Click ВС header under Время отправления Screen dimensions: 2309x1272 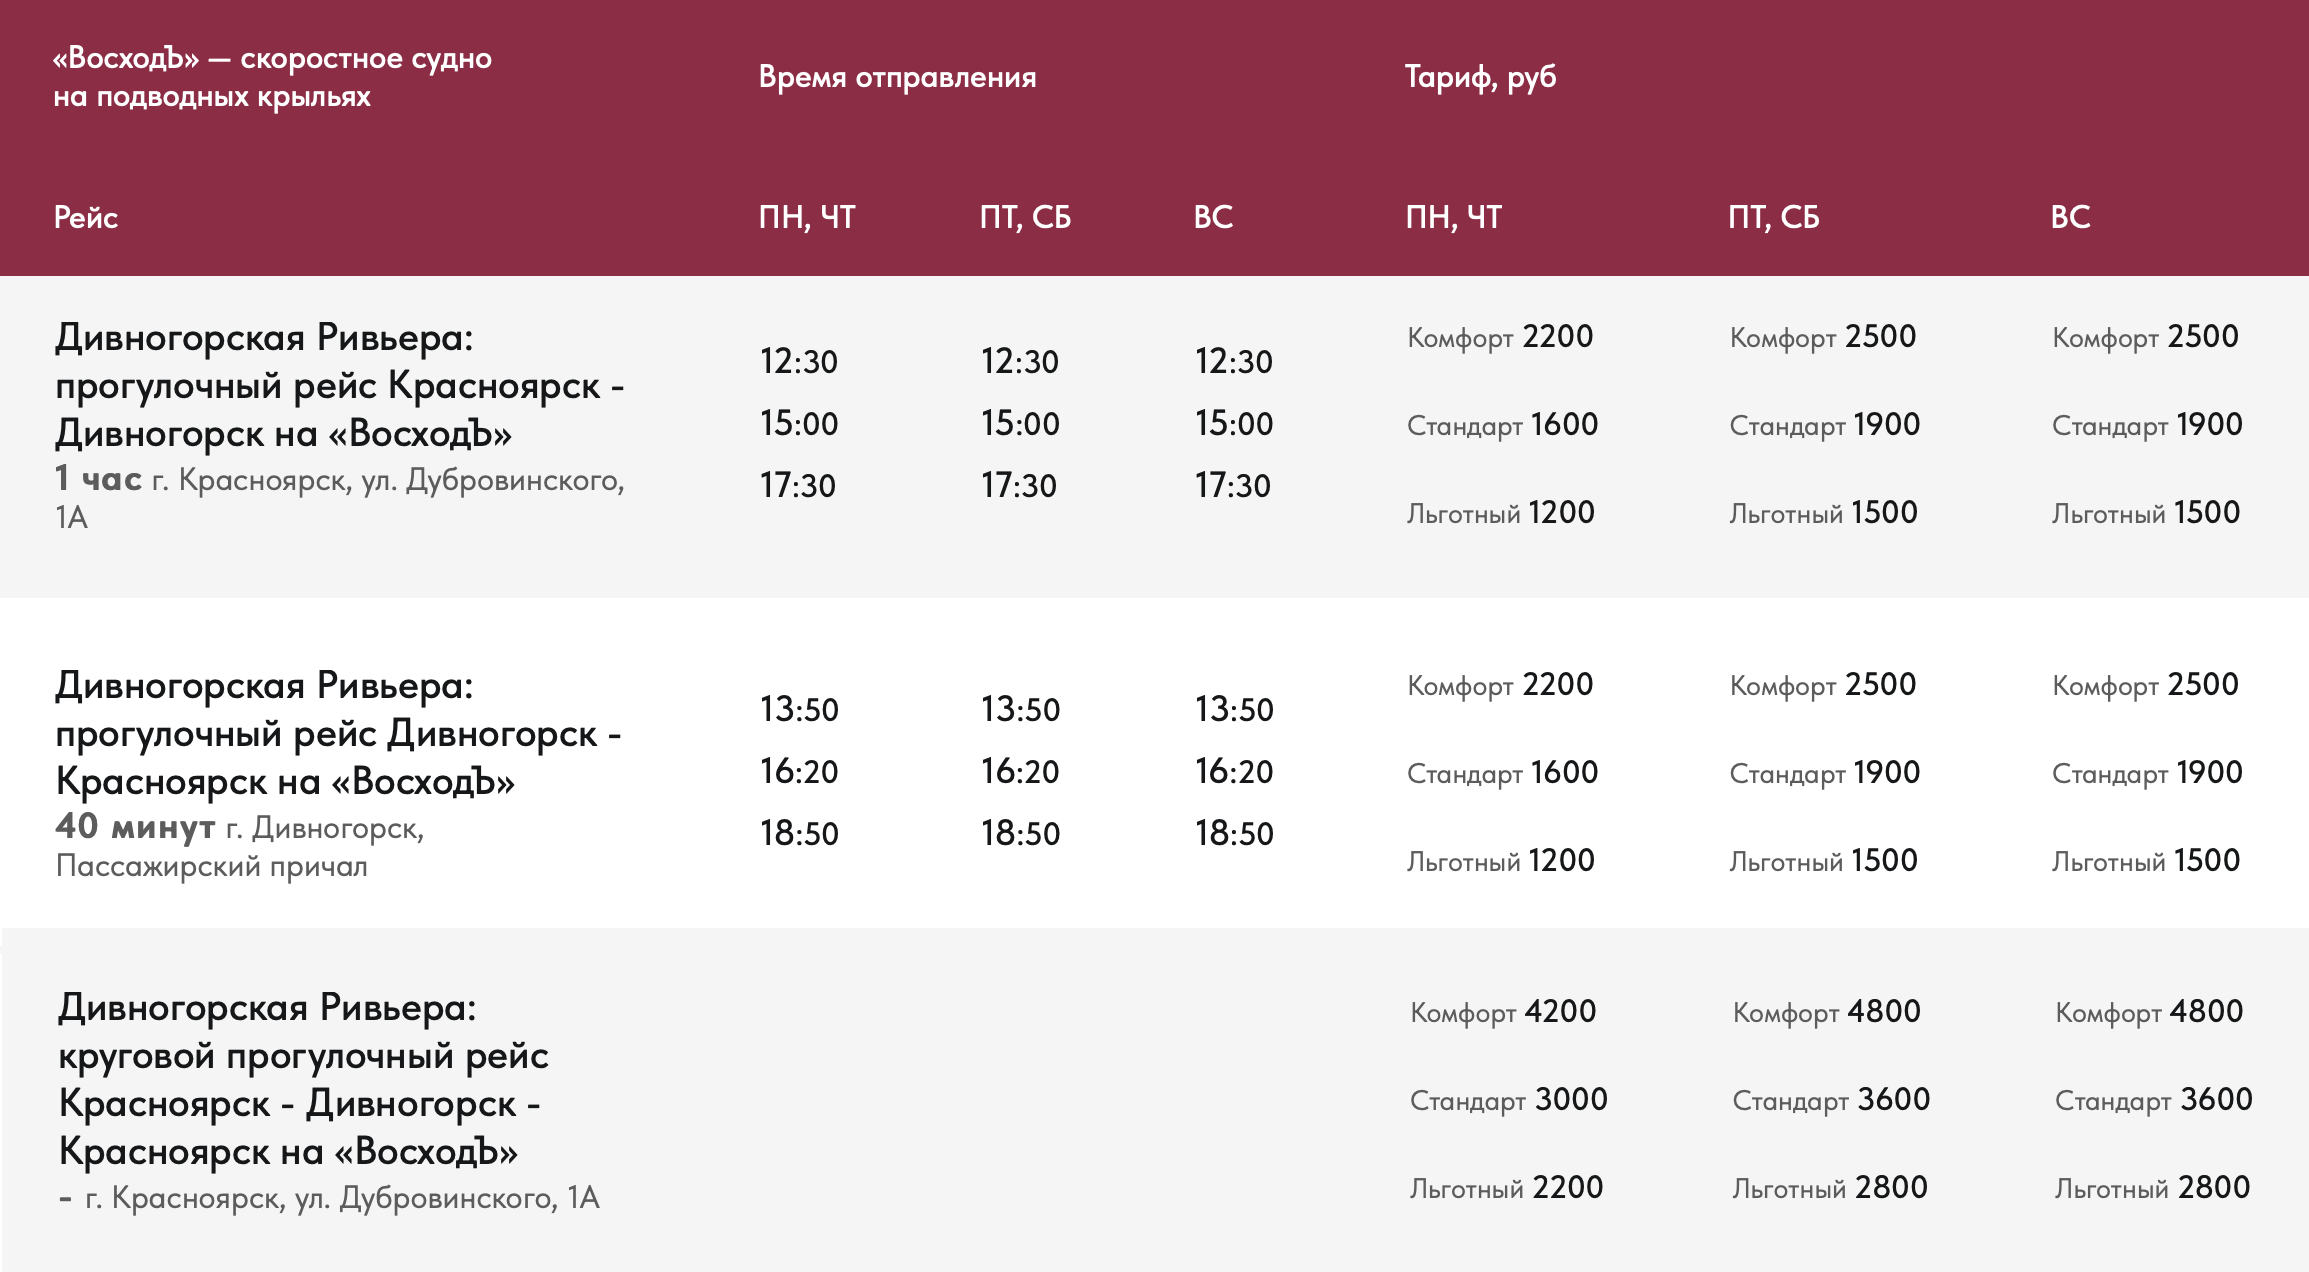click(x=1213, y=217)
